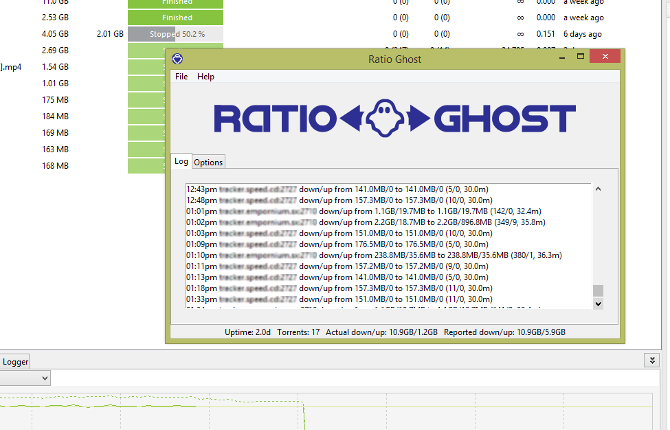670x430 pixels.
Task: Click the Finished bar in the 2.53 GB row
Action: tap(176, 18)
